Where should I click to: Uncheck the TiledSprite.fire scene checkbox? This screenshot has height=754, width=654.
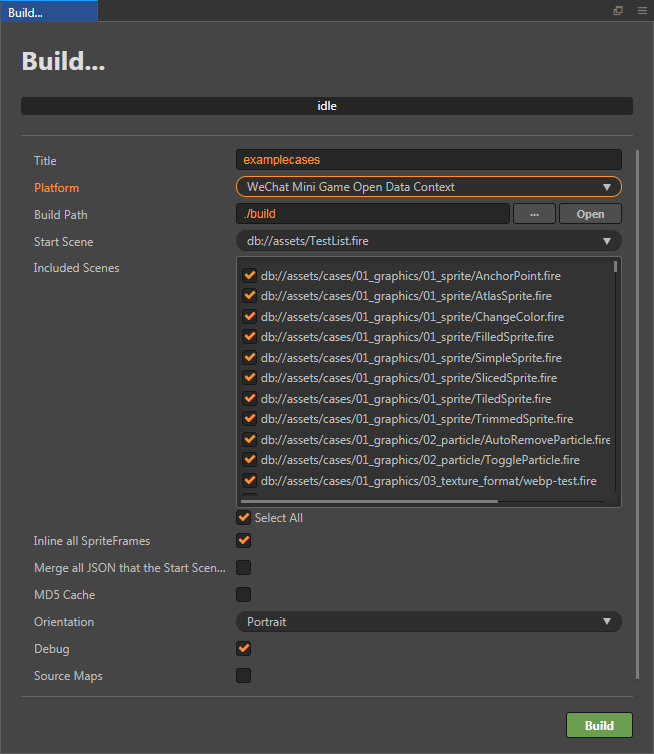[250, 398]
